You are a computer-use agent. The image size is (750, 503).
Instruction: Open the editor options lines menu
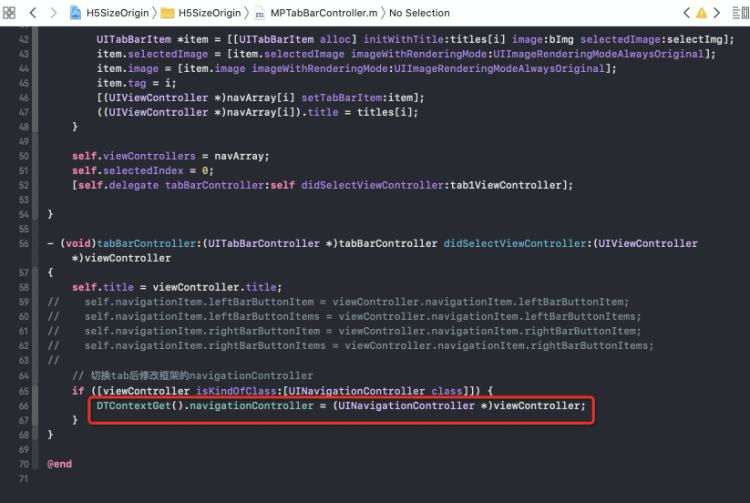coord(736,12)
